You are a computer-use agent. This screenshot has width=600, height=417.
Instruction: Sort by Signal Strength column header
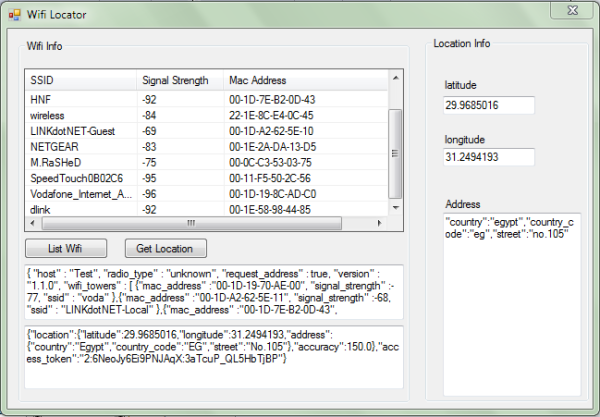[180, 80]
